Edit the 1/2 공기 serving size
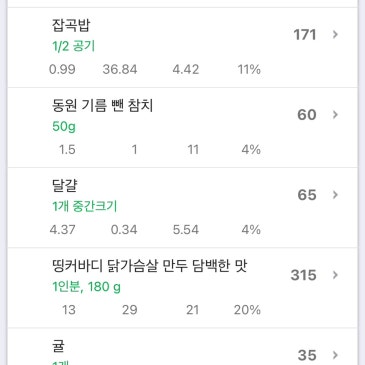 coord(73,46)
